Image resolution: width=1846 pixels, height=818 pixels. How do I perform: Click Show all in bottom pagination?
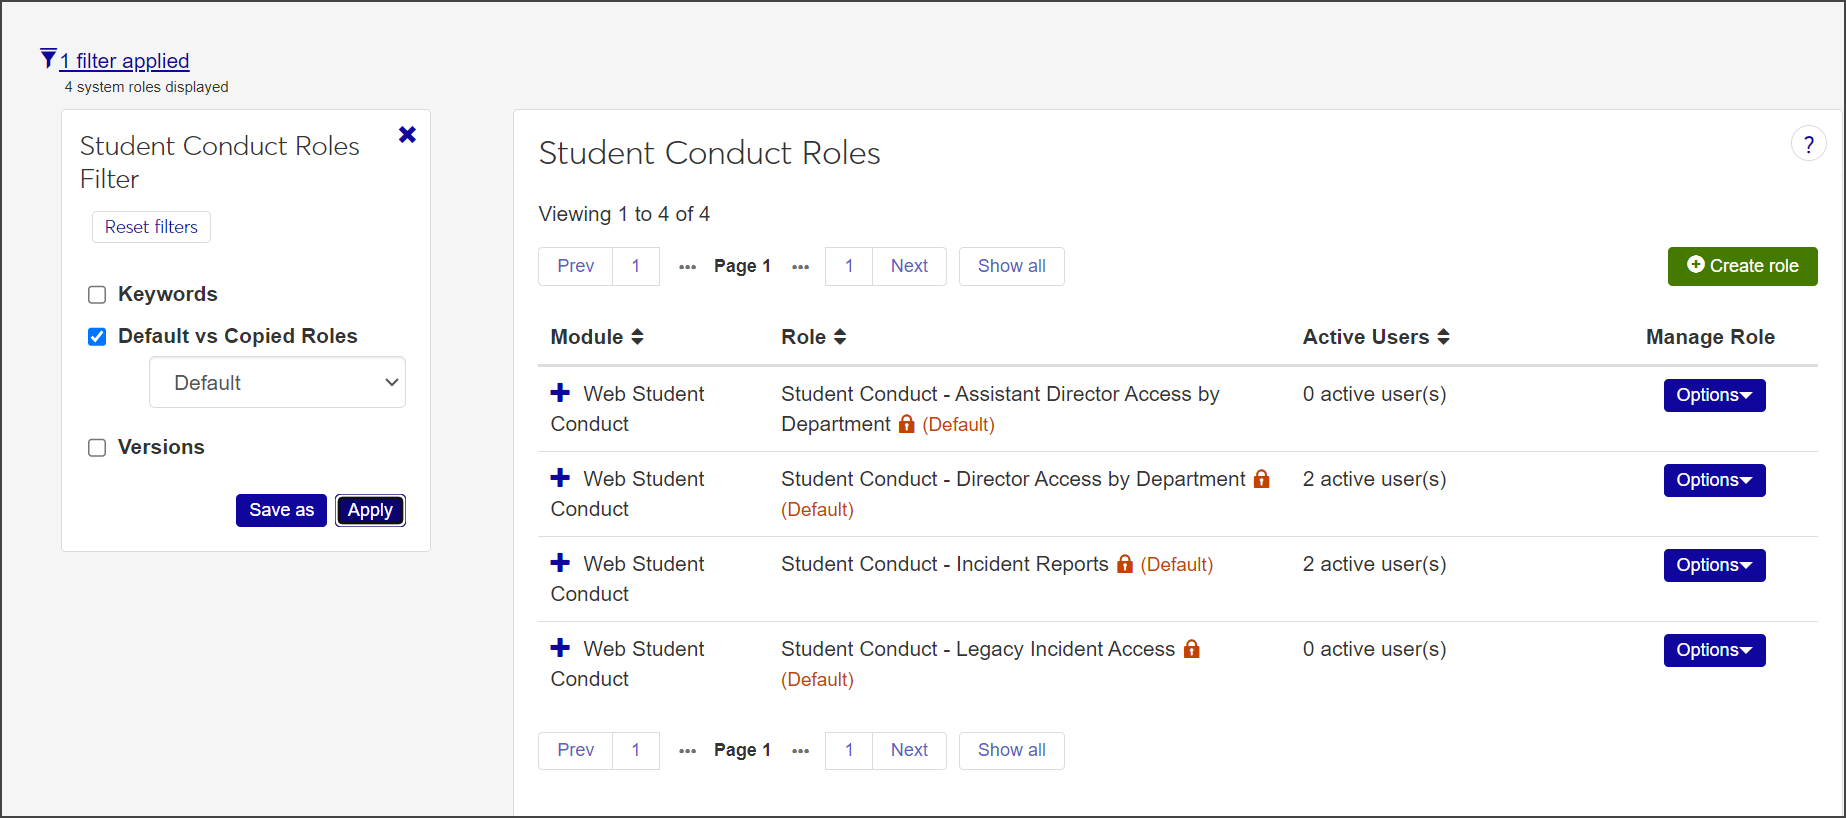(x=1011, y=750)
